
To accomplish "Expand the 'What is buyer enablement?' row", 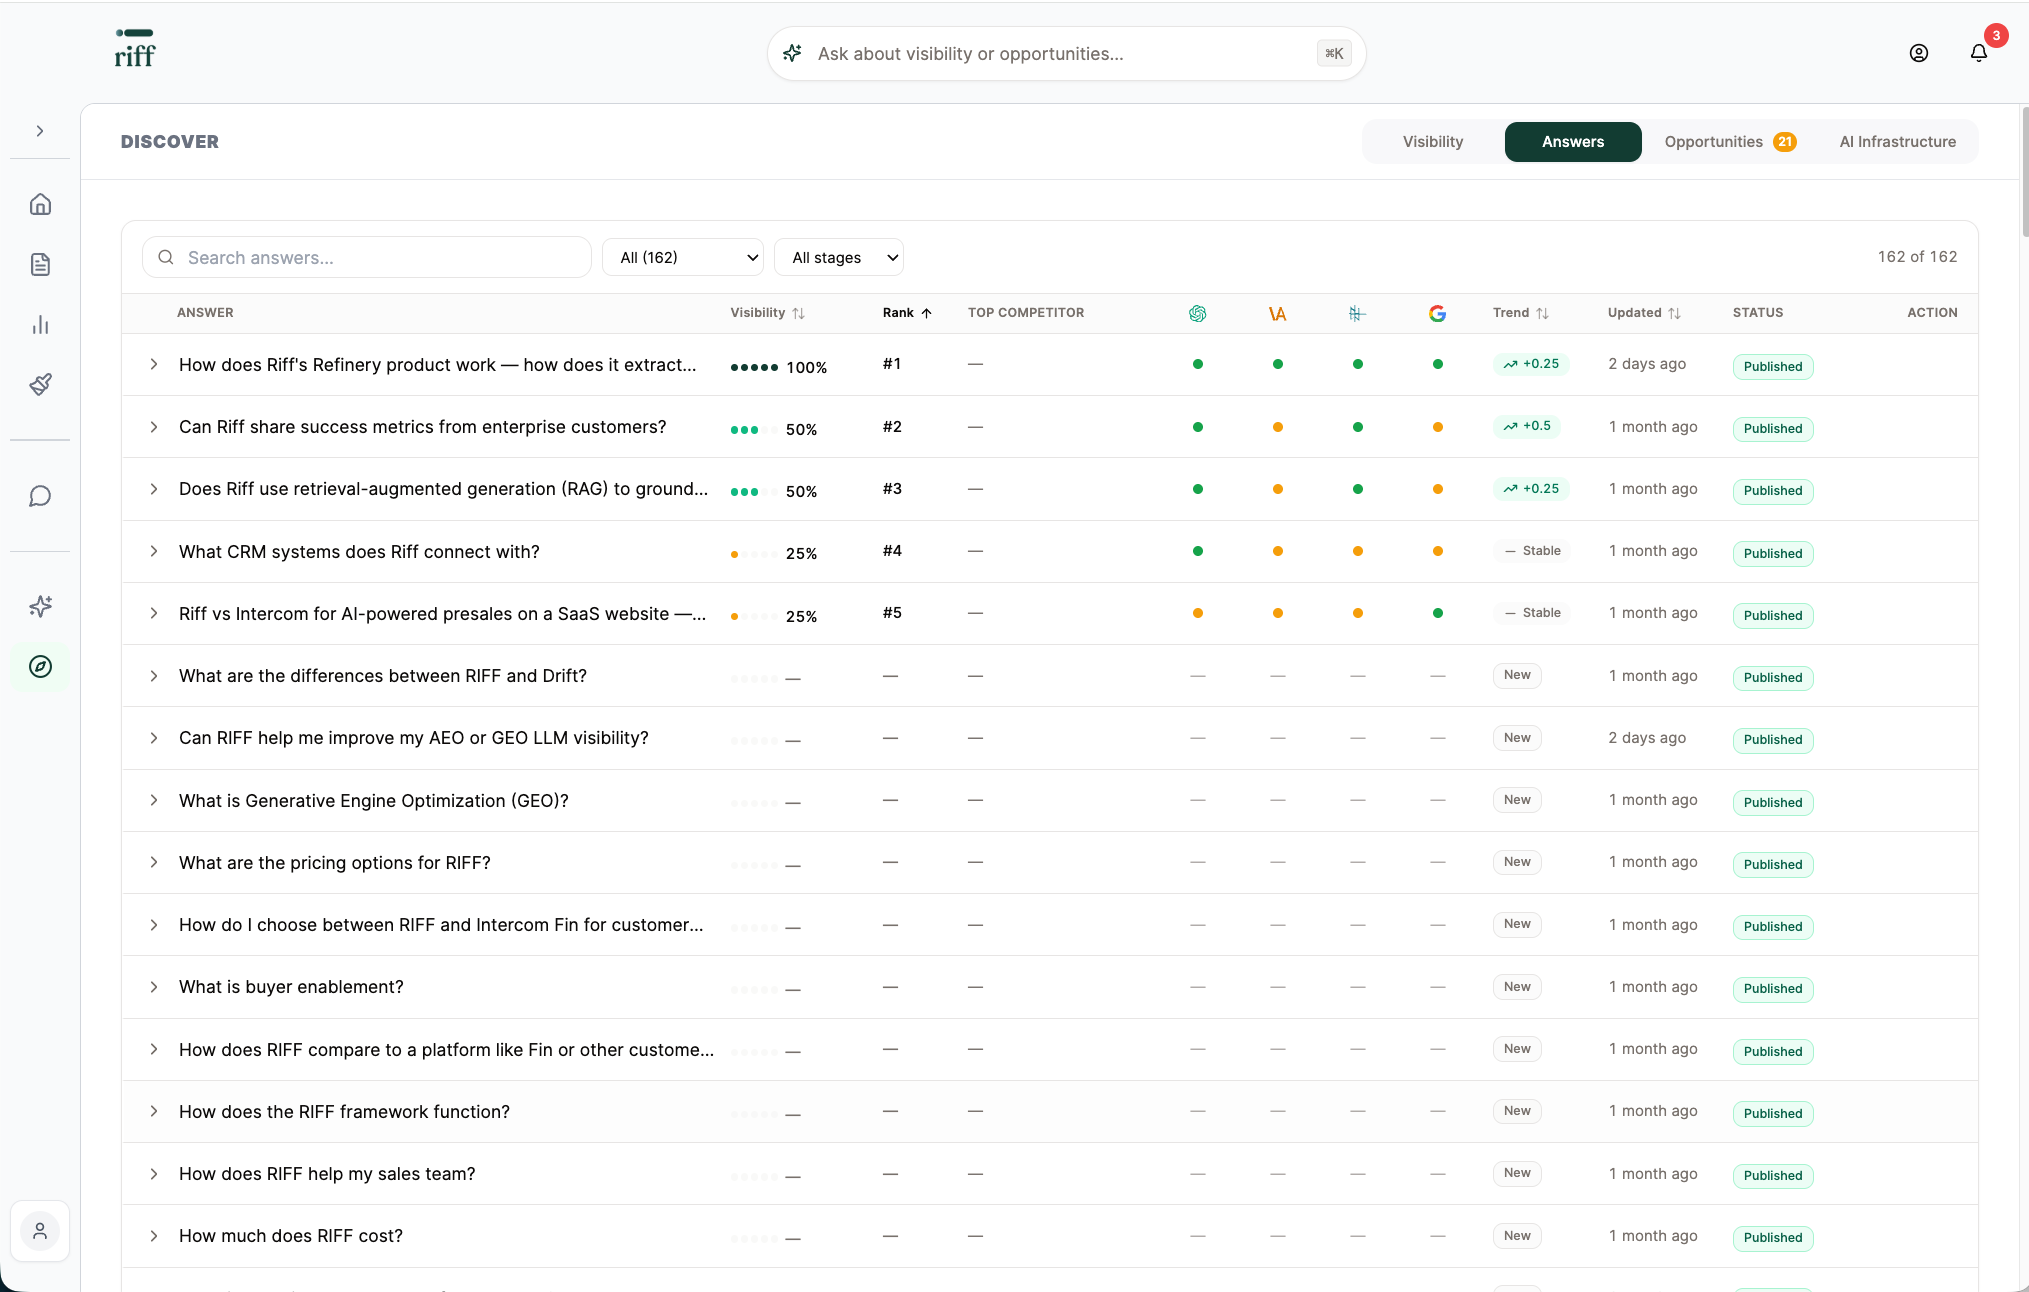I will (154, 987).
